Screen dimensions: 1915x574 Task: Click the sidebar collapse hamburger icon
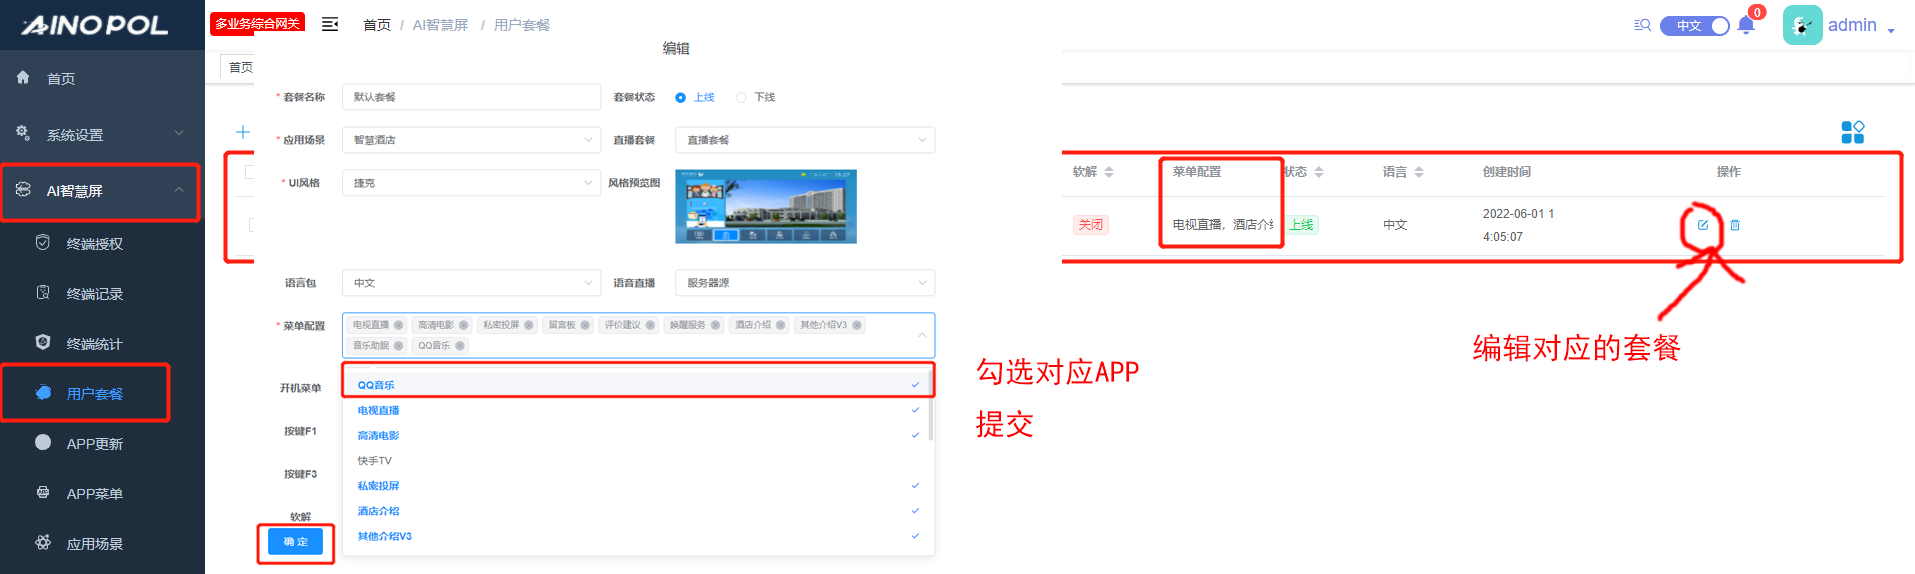pos(330,24)
